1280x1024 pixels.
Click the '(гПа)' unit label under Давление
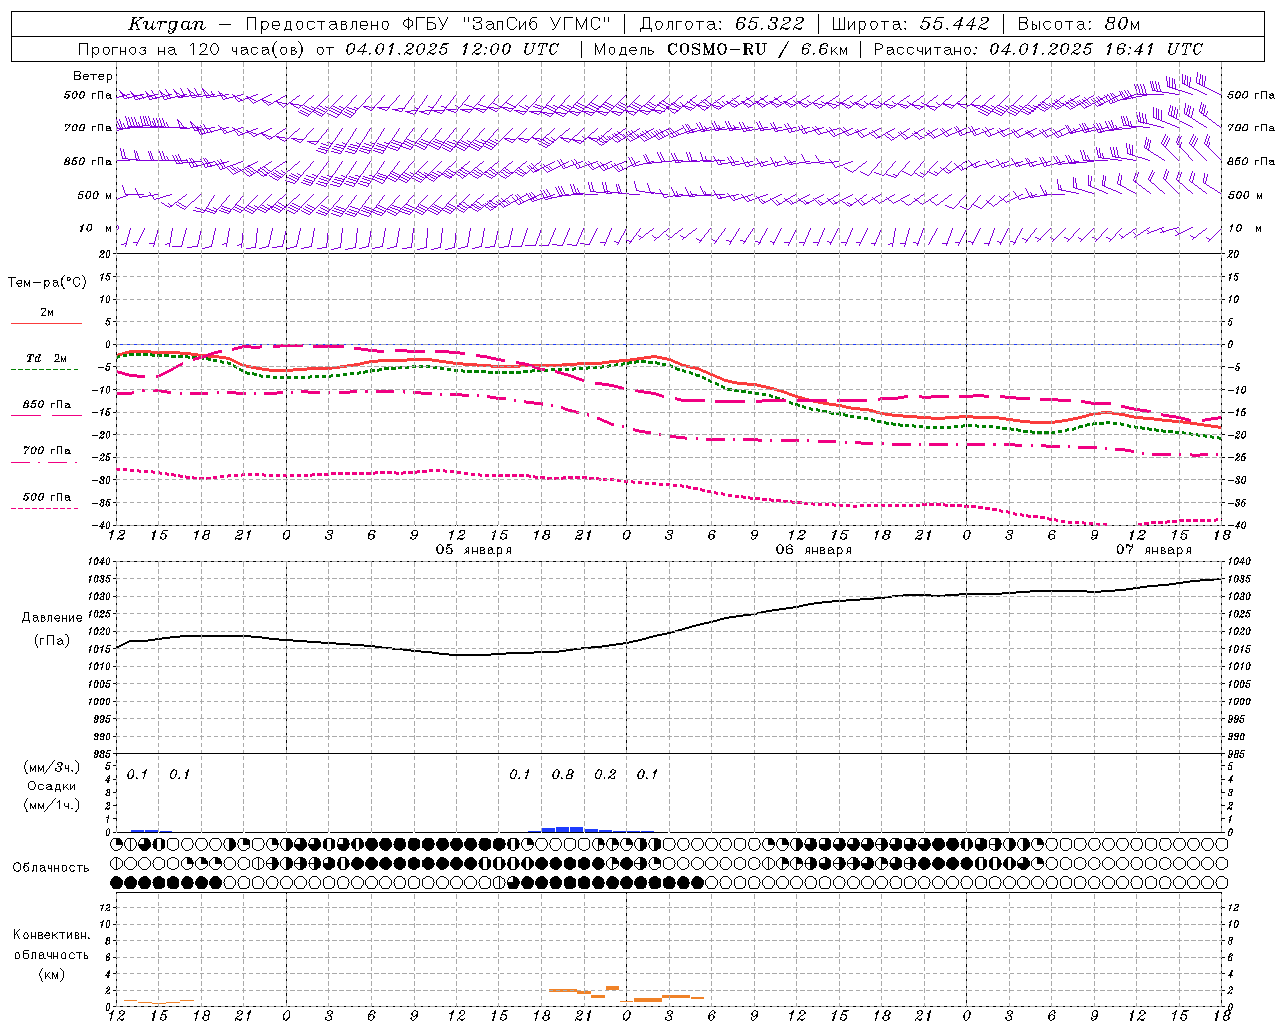pos(52,640)
